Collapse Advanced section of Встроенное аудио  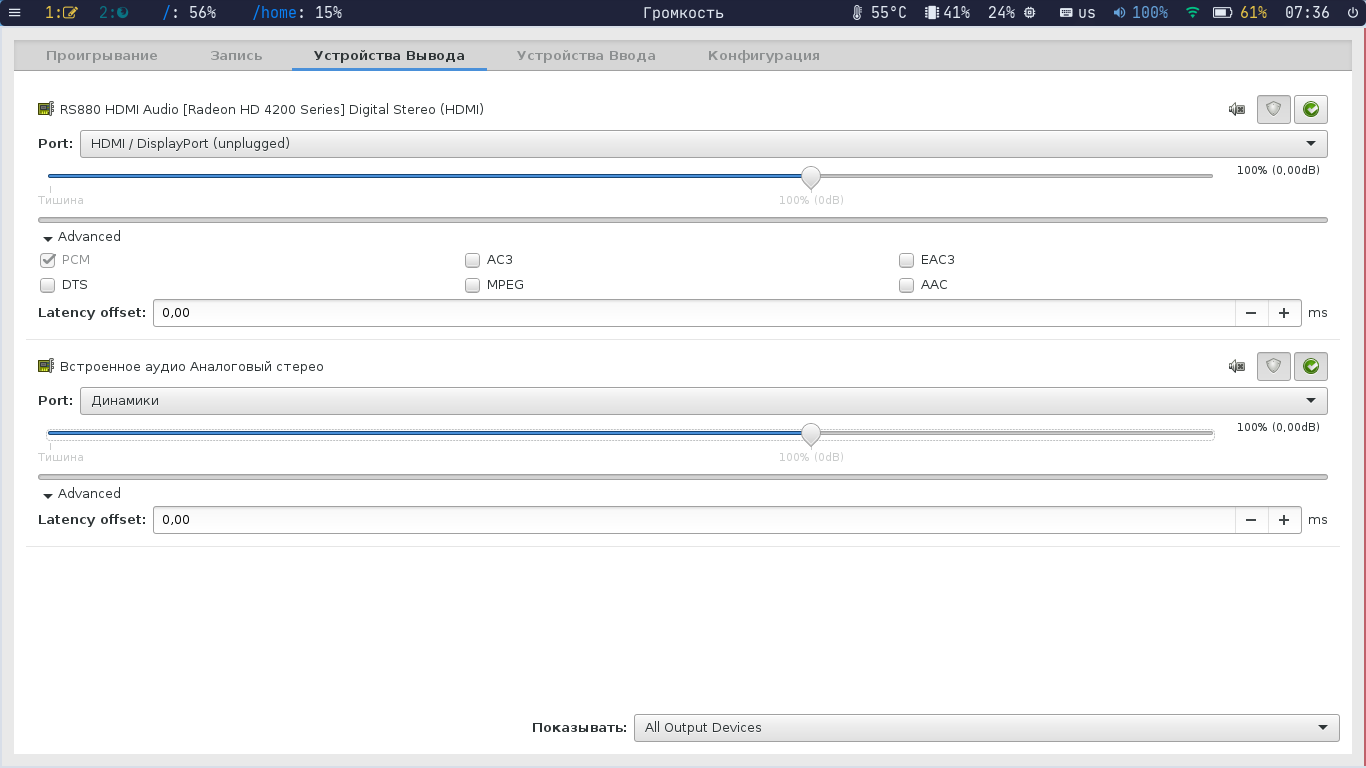(x=81, y=494)
